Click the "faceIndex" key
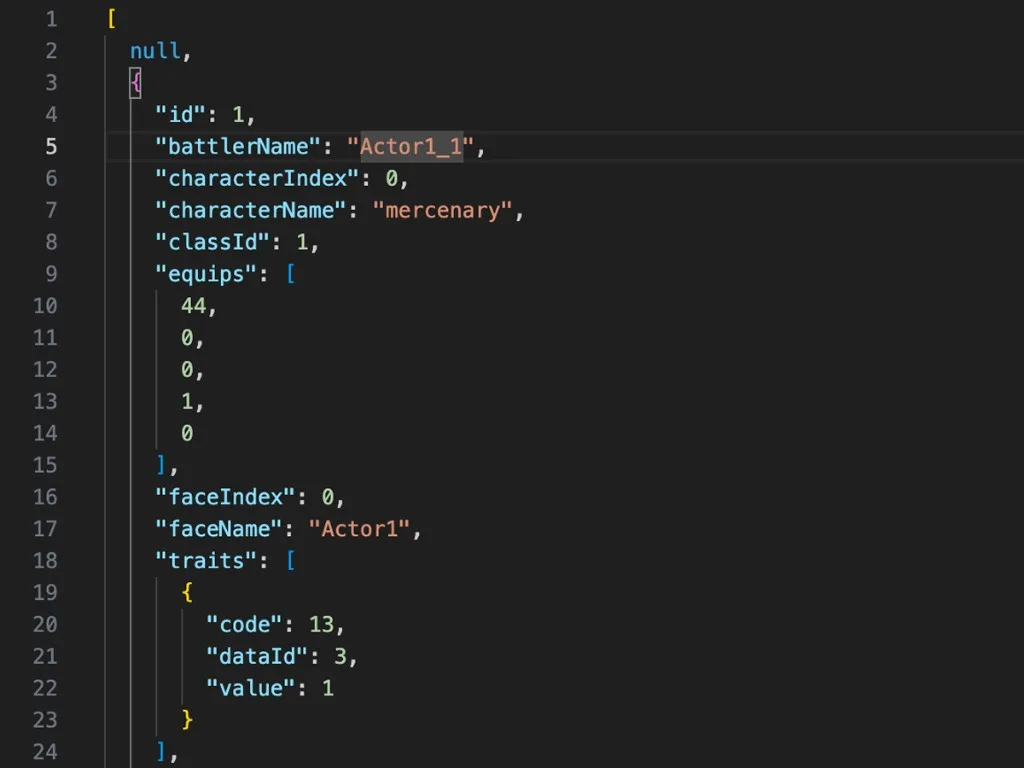The image size is (1024, 768). tap(225, 497)
